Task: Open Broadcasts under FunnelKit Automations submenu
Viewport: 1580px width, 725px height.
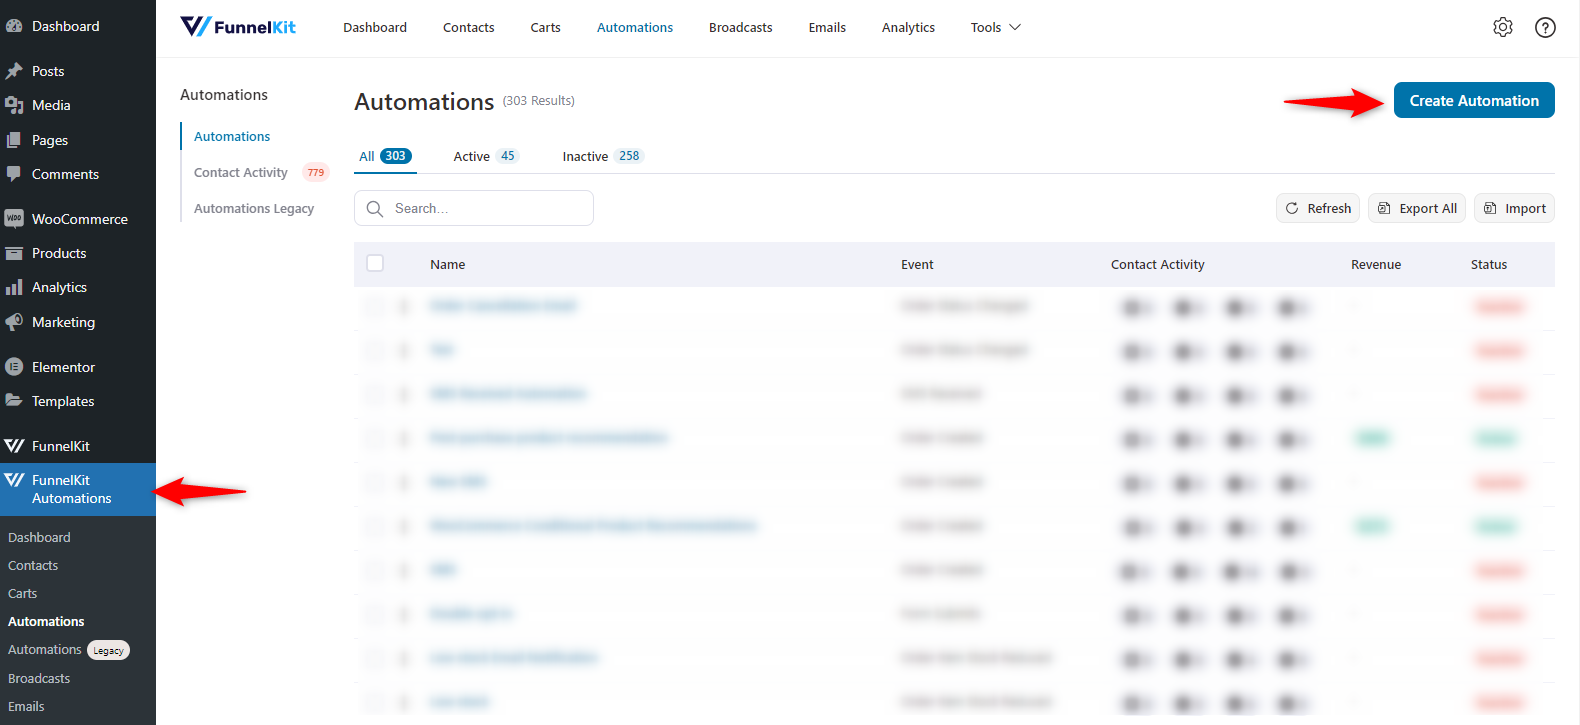Action: (x=39, y=678)
